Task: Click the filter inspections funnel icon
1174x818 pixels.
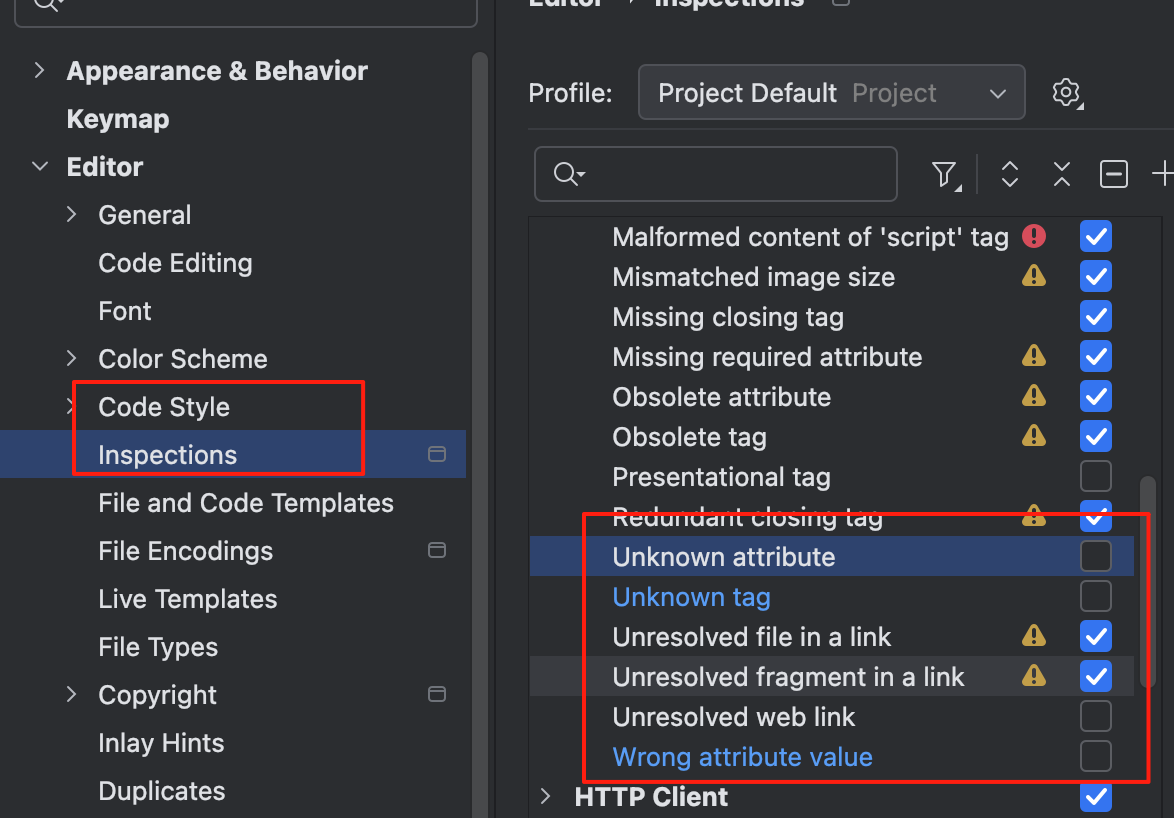Action: point(943,175)
